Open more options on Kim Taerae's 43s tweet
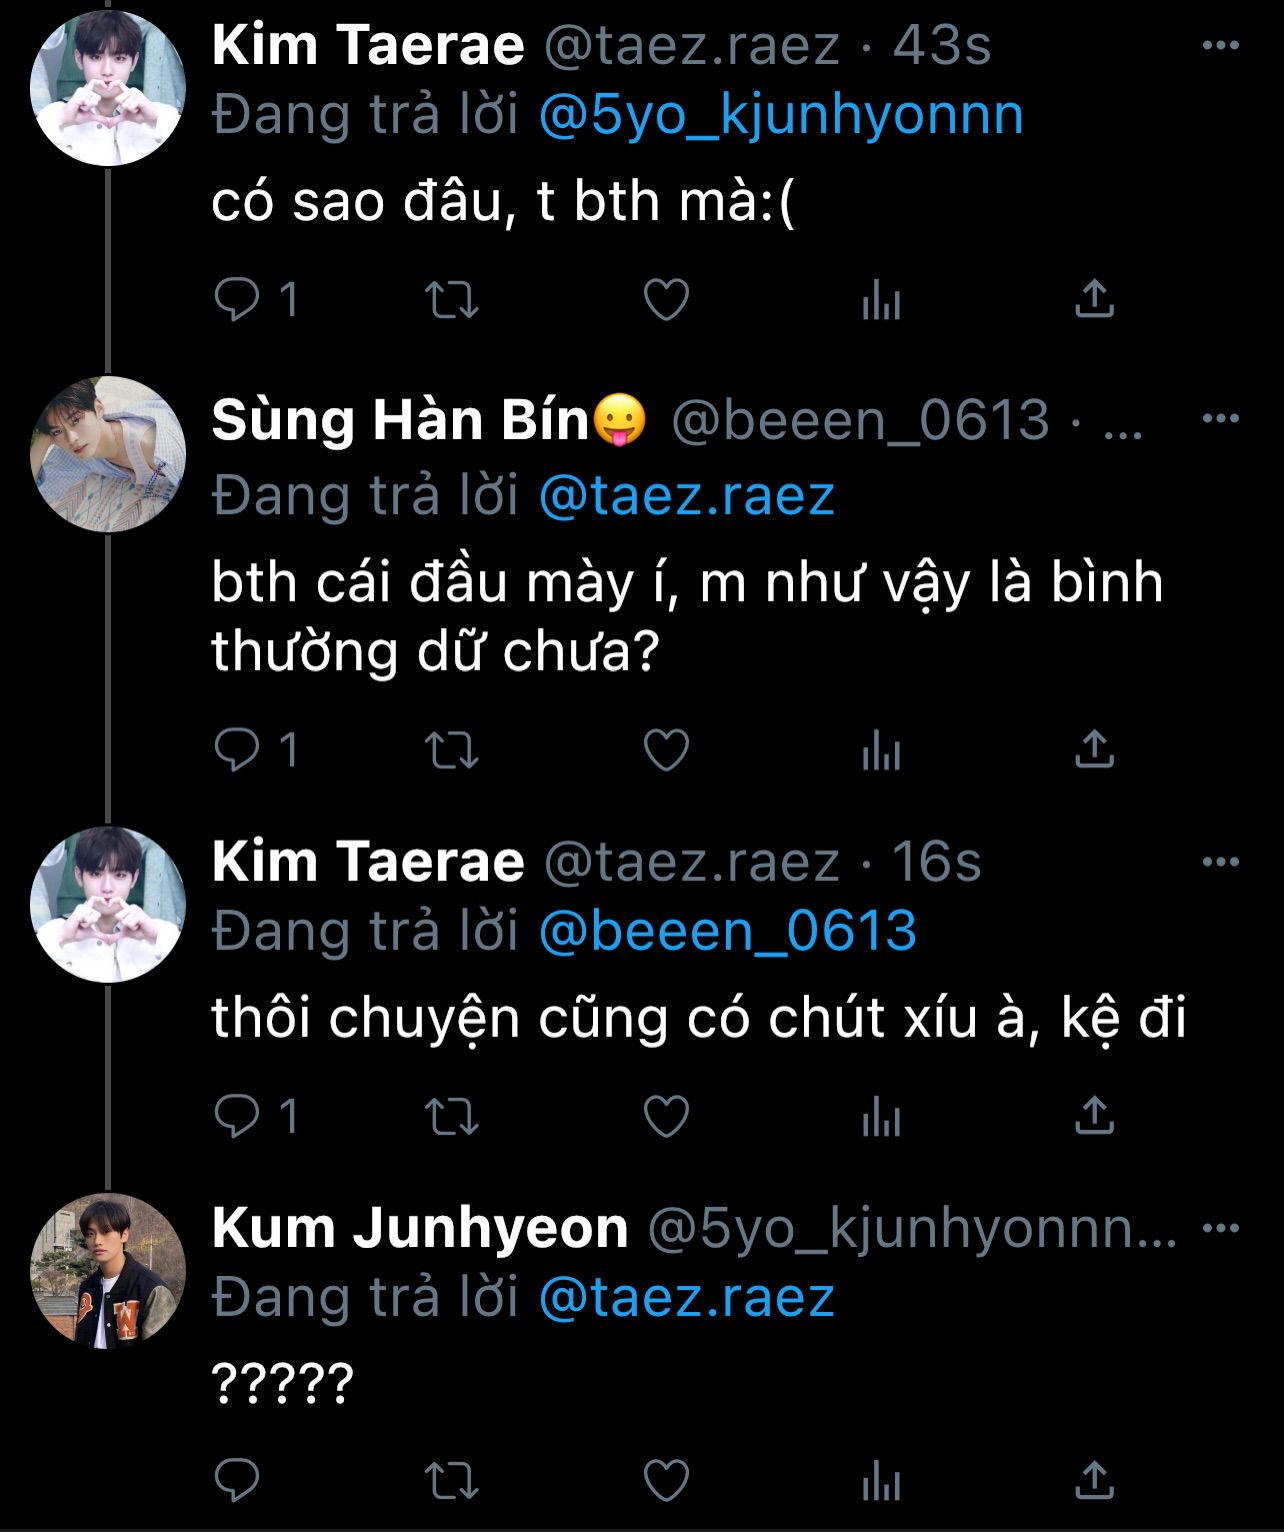 1220,46
